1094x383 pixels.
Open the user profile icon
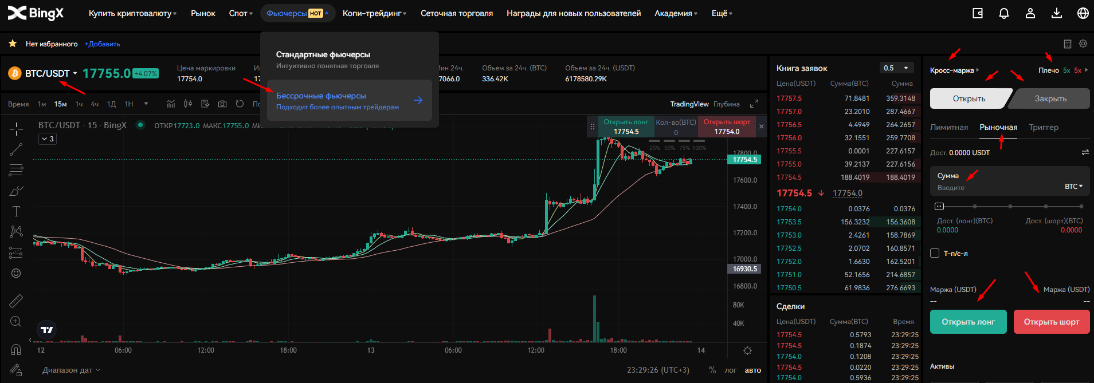click(1031, 13)
